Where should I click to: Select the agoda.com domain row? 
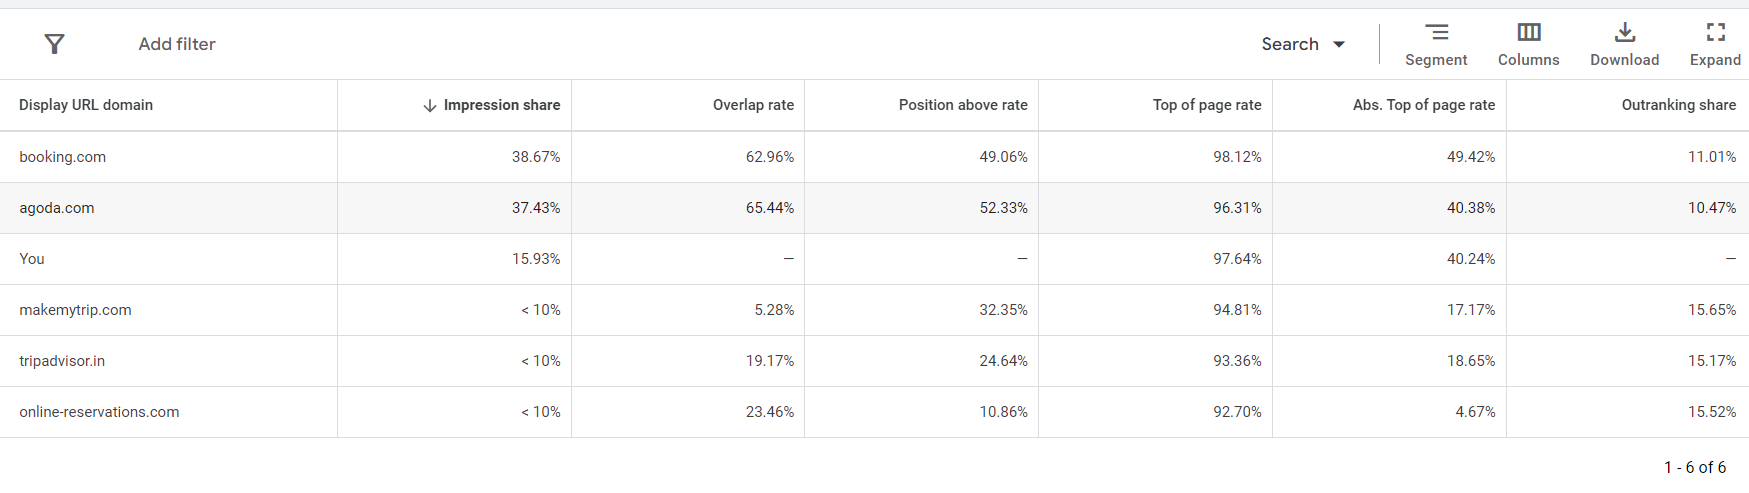[57, 208]
